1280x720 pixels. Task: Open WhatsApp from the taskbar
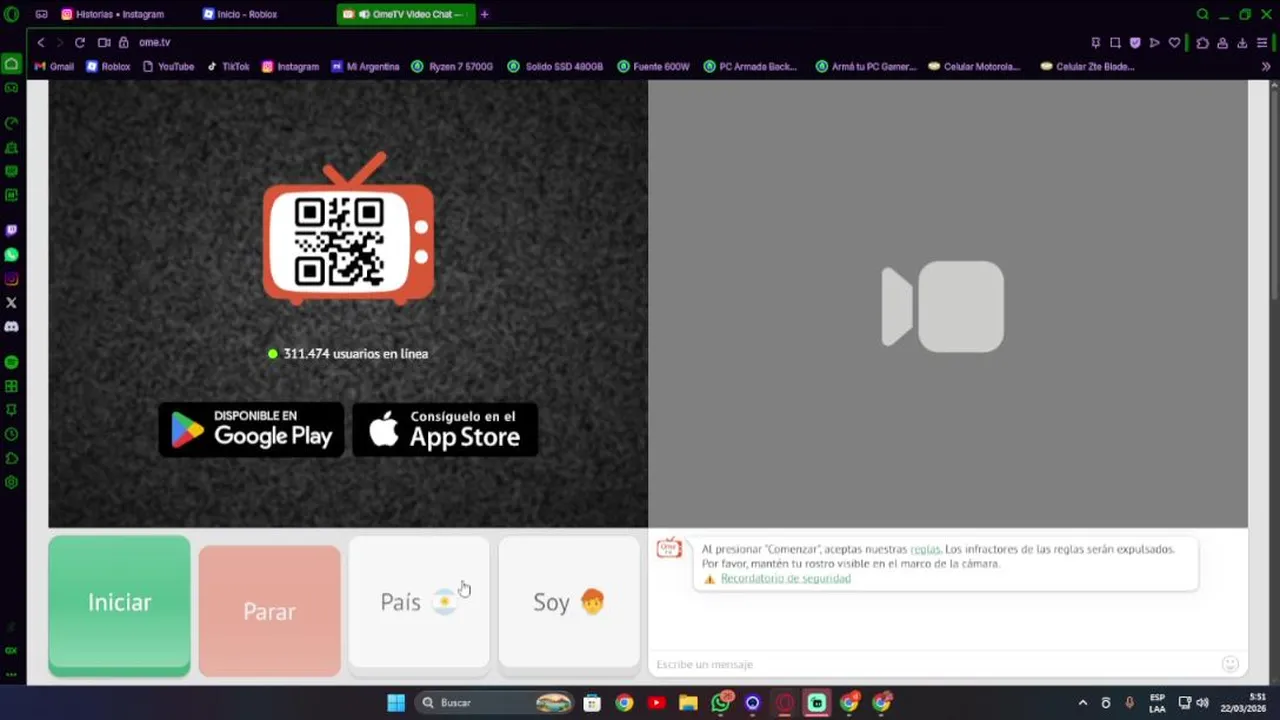pyautogui.click(x=720, y=702)
